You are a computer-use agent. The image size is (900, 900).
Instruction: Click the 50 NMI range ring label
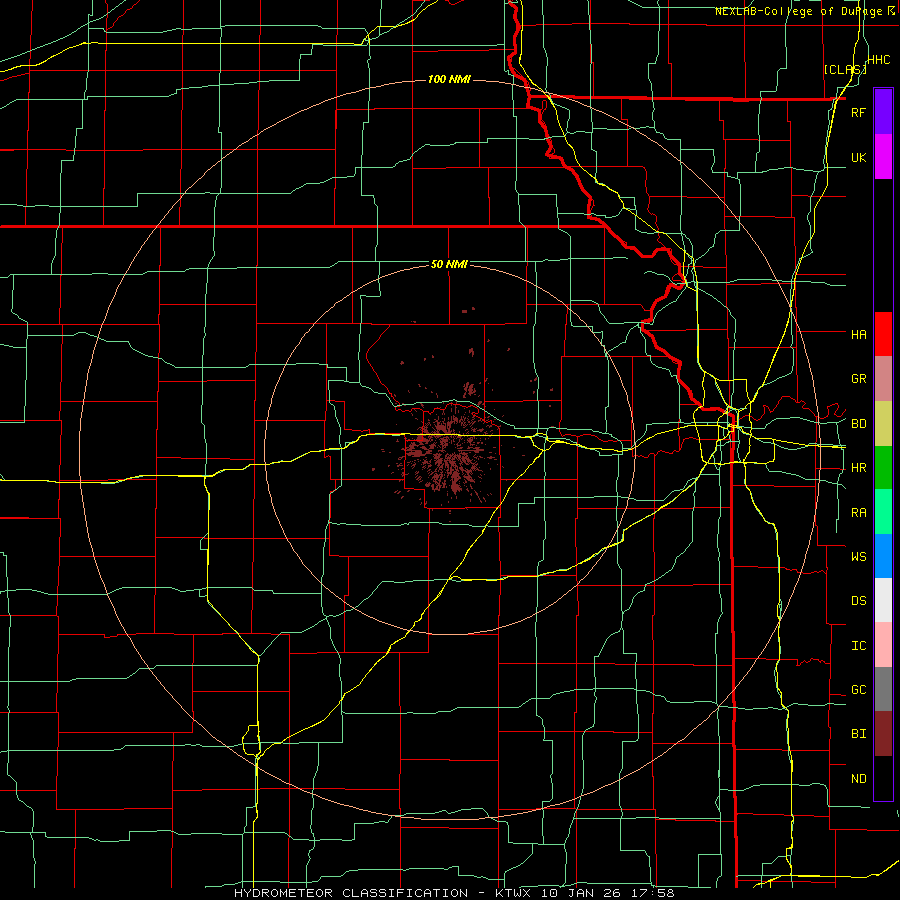click(x=449, y=264)
